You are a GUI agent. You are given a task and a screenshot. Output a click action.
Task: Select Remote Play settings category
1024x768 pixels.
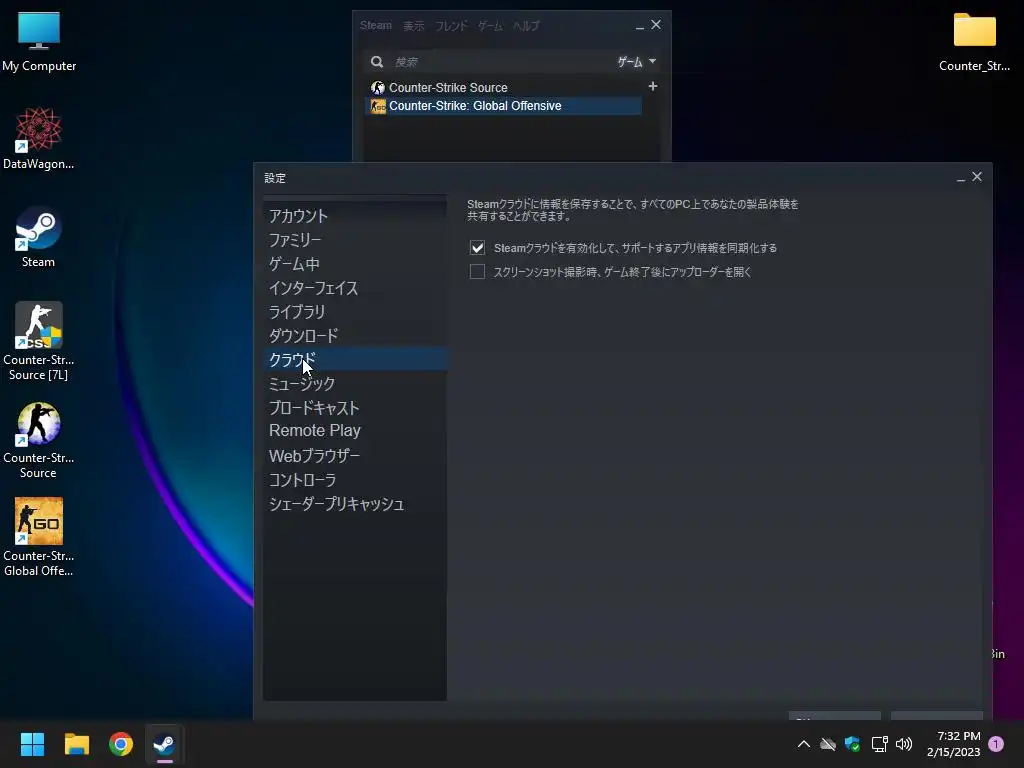coord(355,430)
